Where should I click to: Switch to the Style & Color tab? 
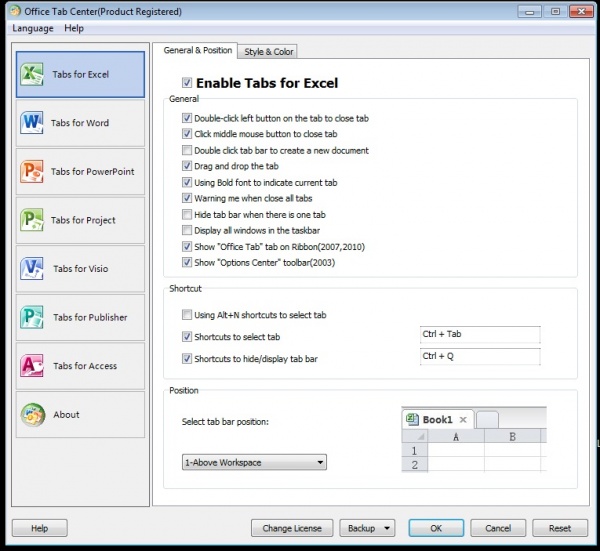(x=268, y=52)
